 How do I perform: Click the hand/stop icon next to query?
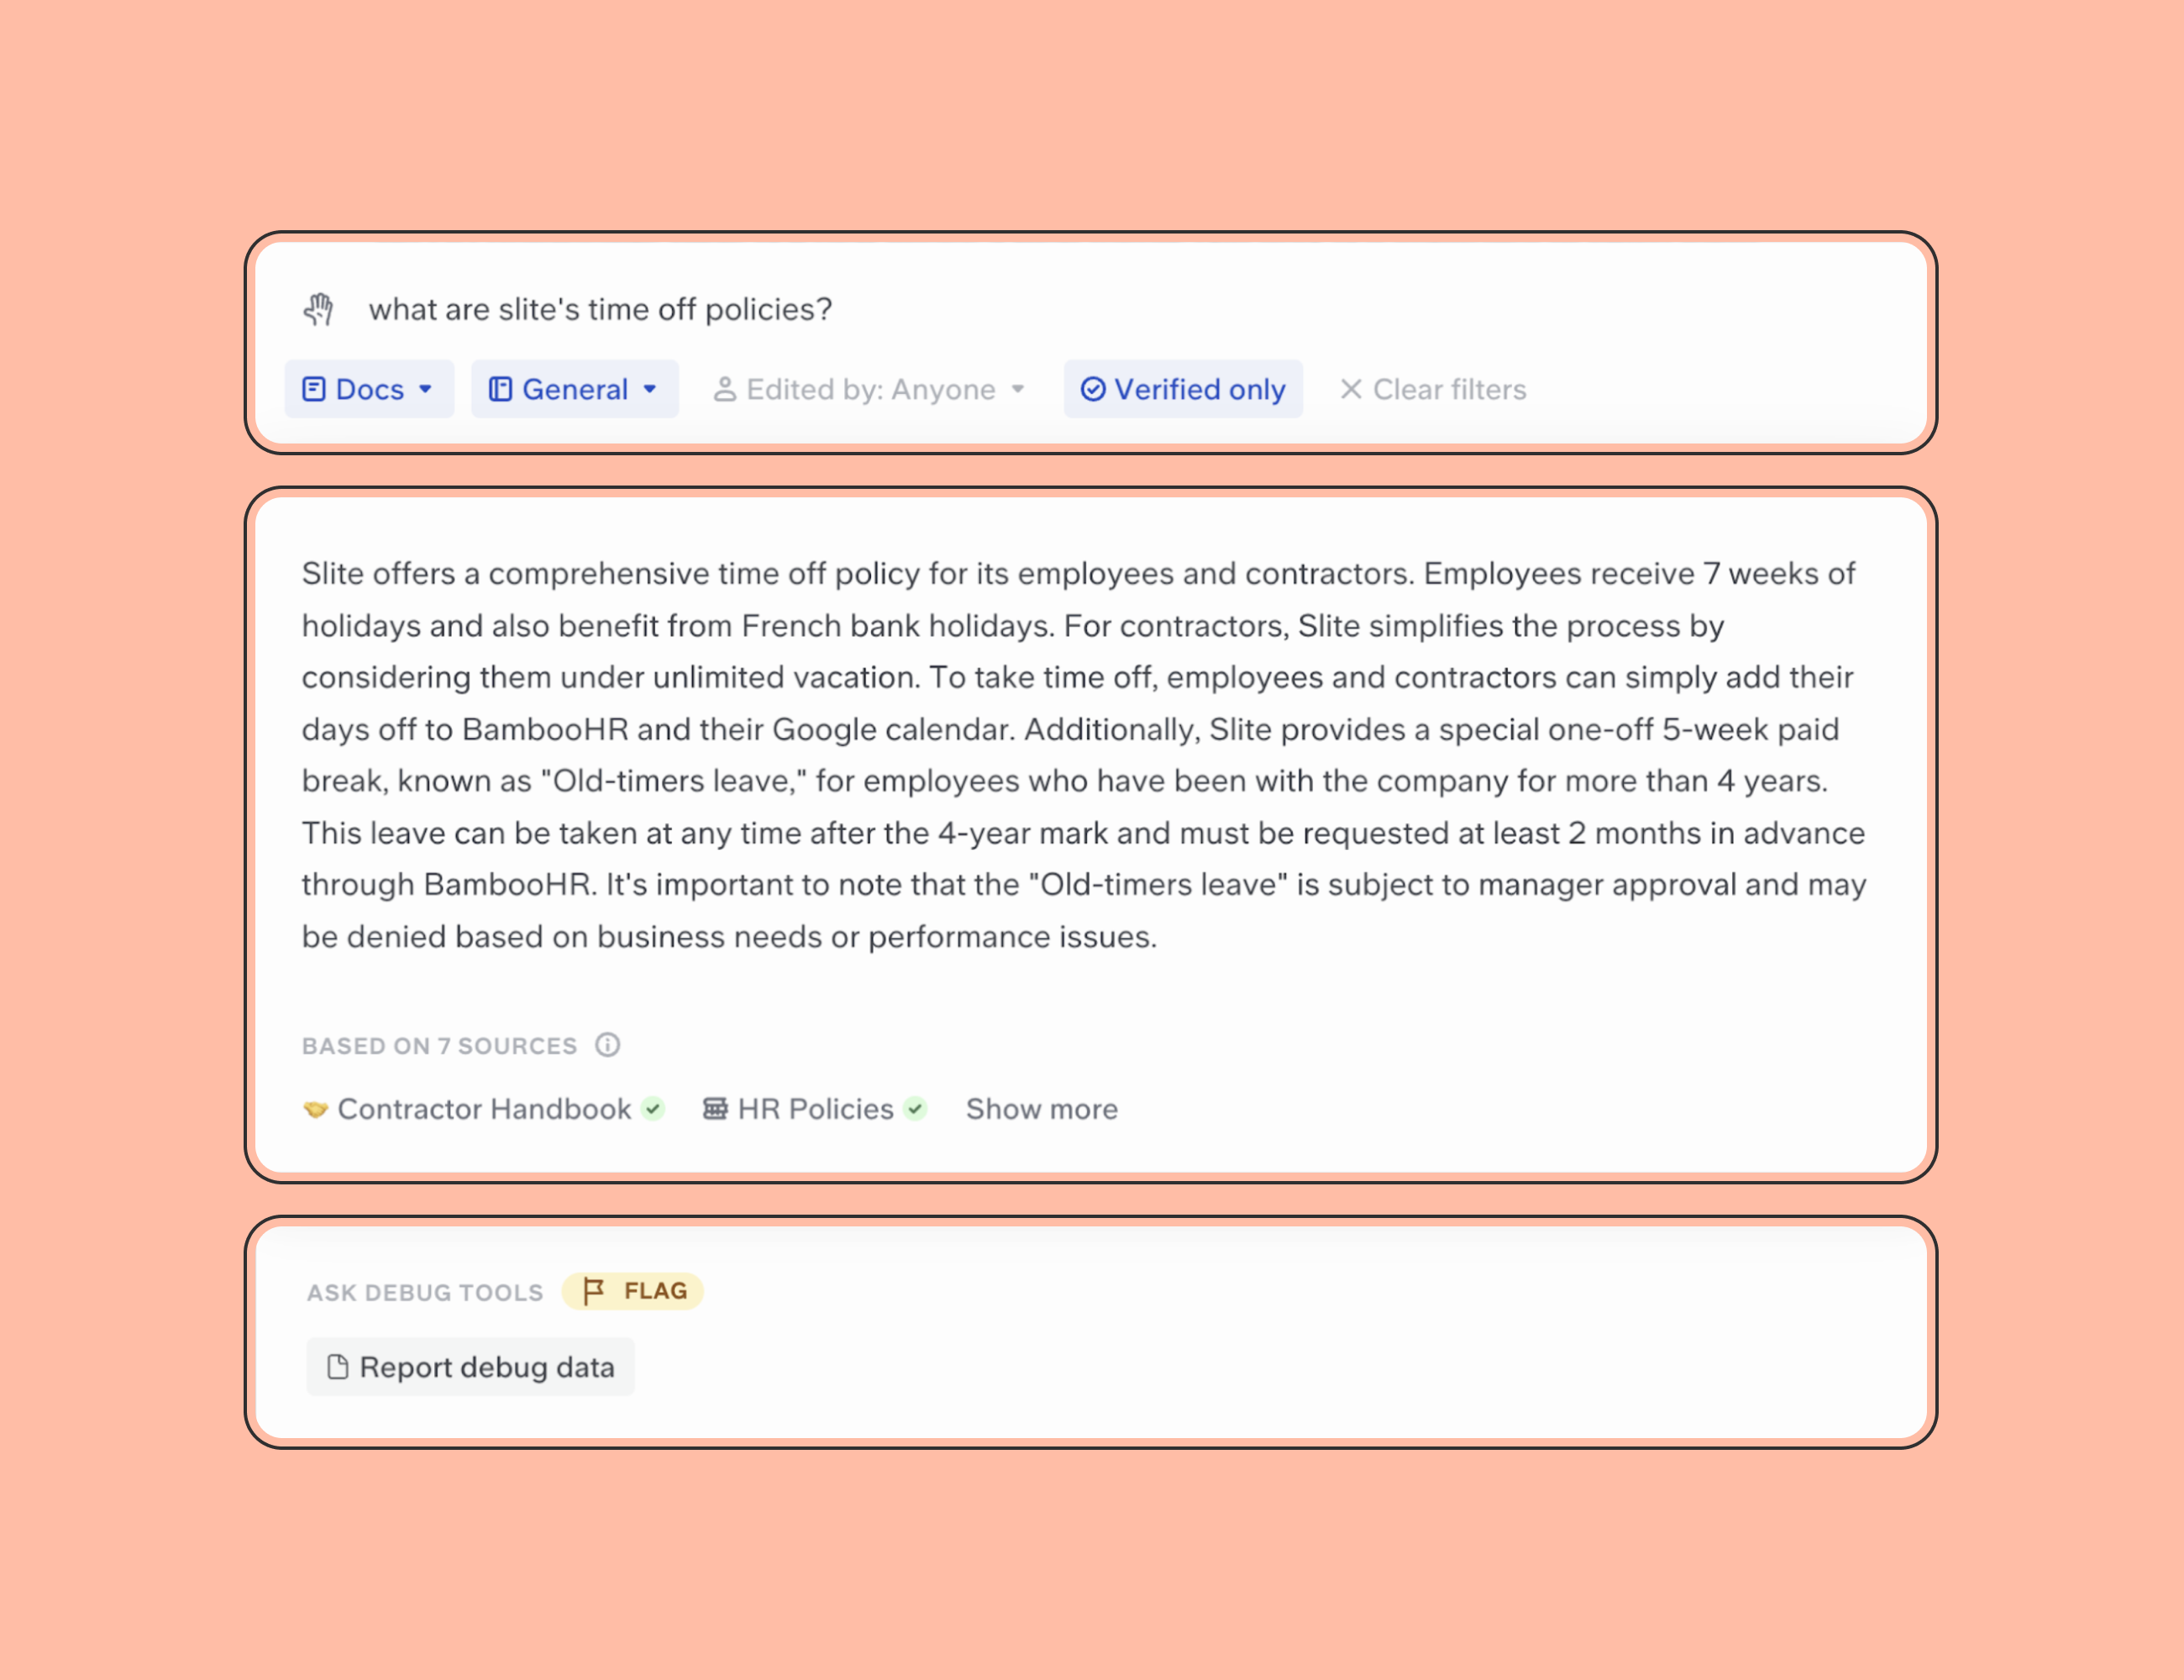tap(321, 309)
